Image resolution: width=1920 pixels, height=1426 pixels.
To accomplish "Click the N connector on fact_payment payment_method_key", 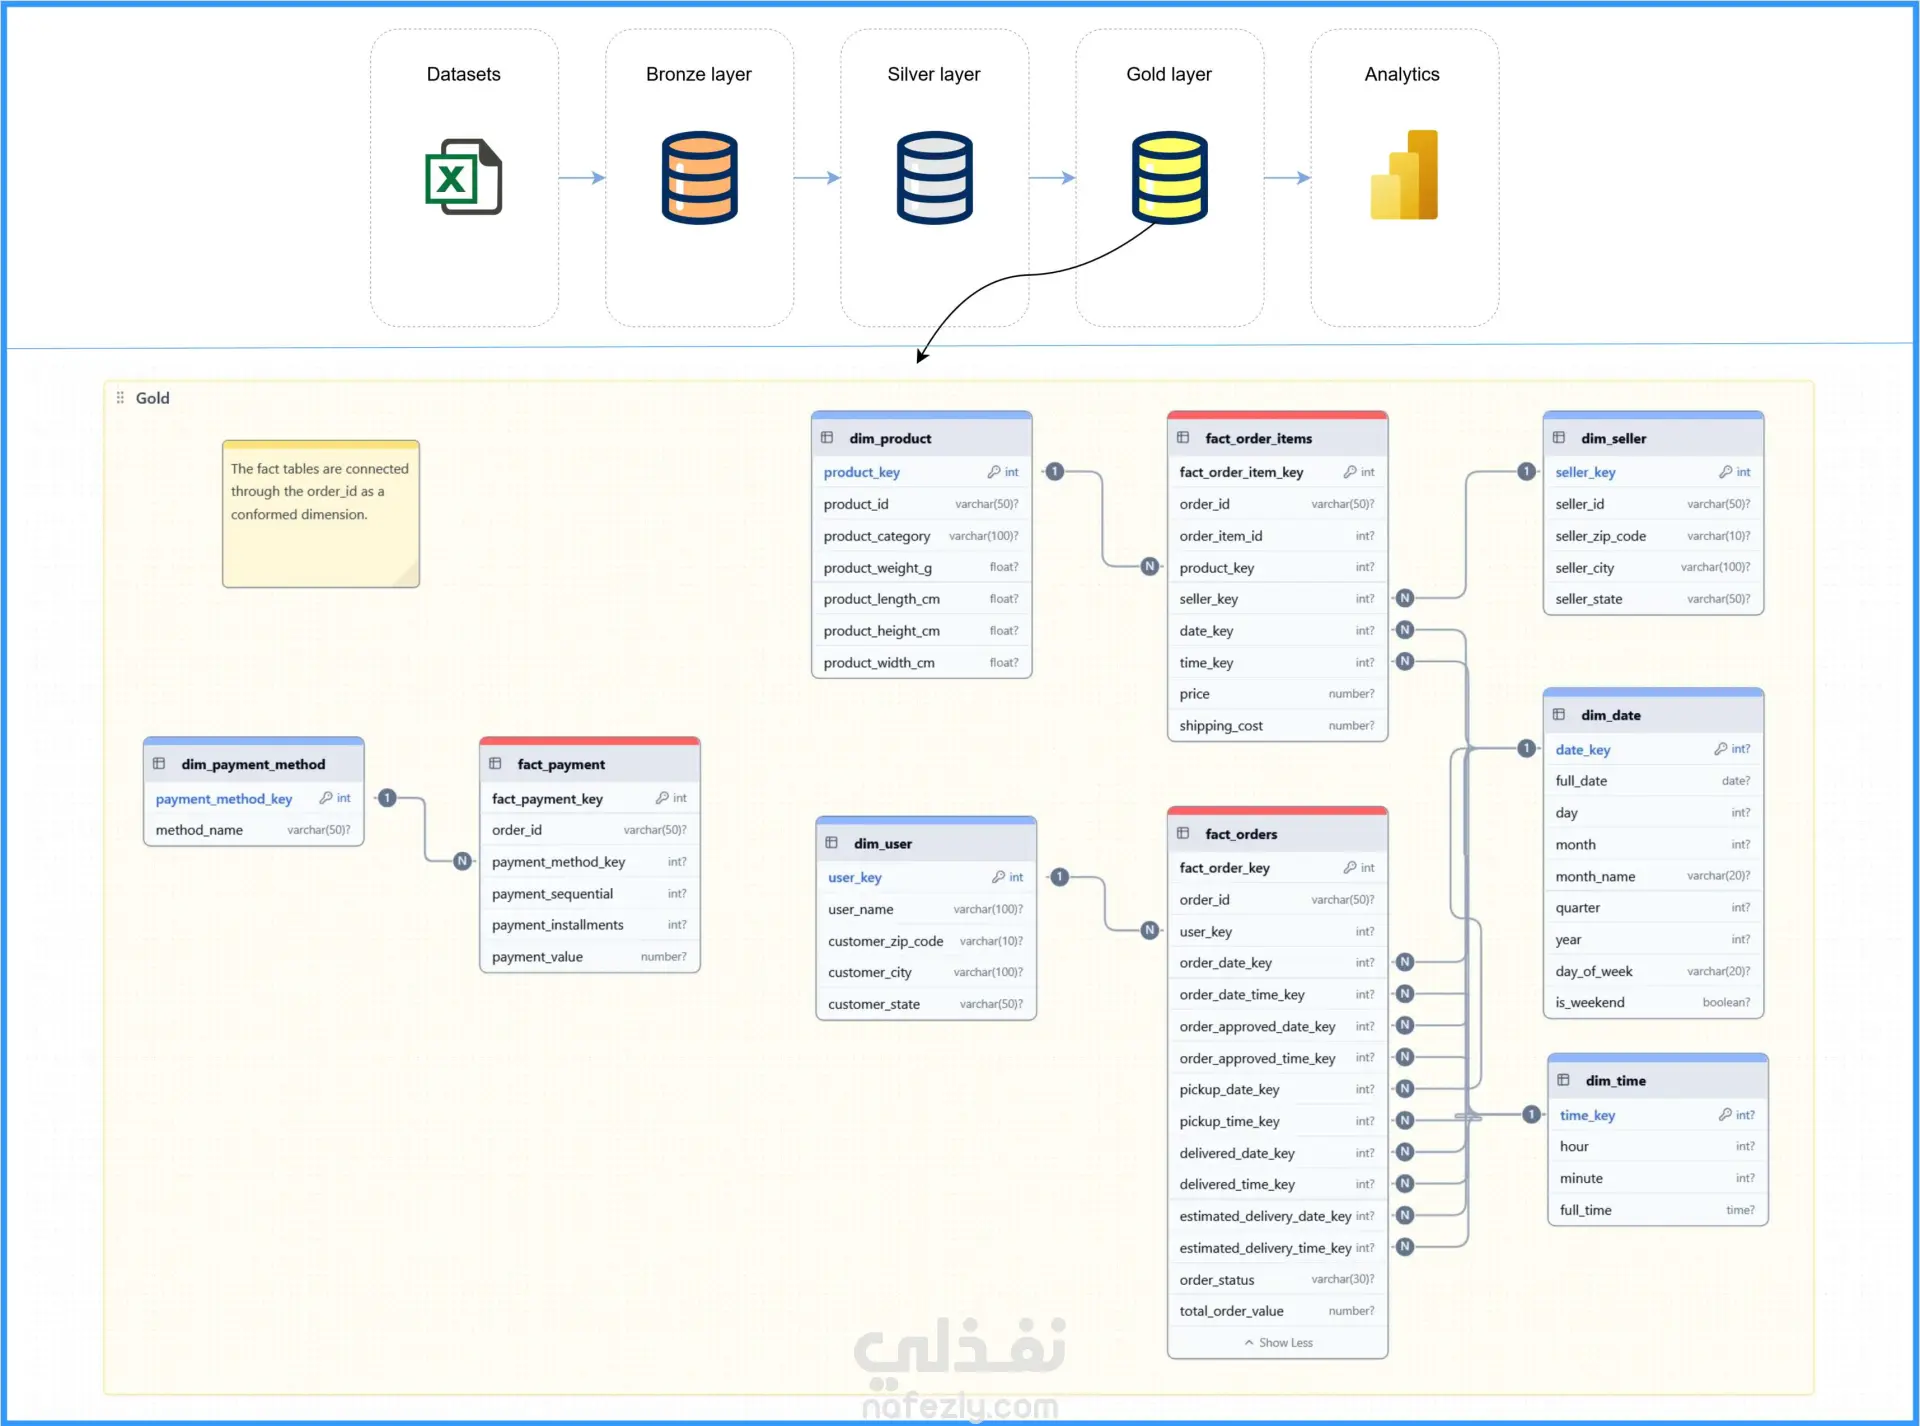I will coord(462,861).
